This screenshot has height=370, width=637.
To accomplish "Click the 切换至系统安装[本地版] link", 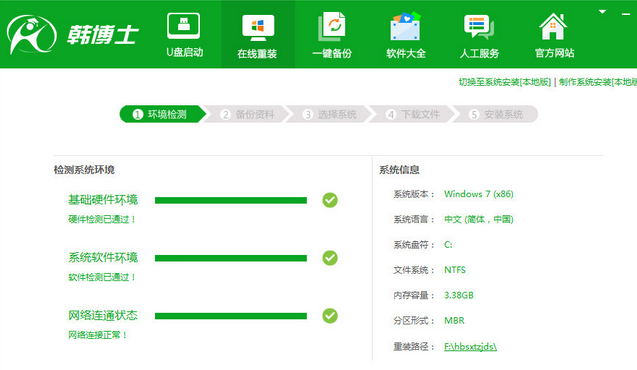I will point(505,82).
